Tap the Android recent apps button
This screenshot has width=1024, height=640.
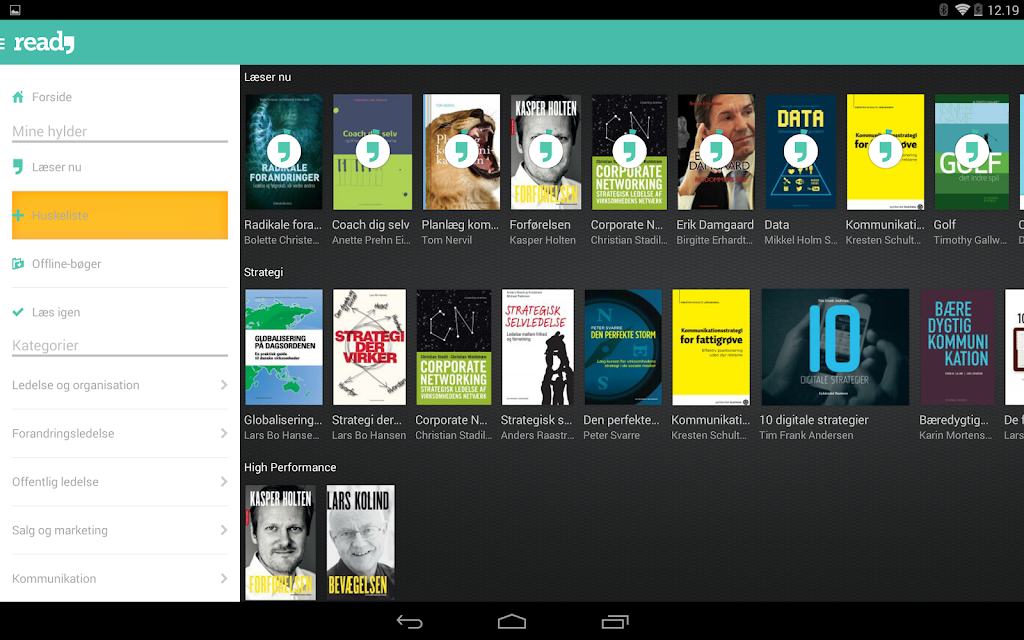(x=615, y=622)
